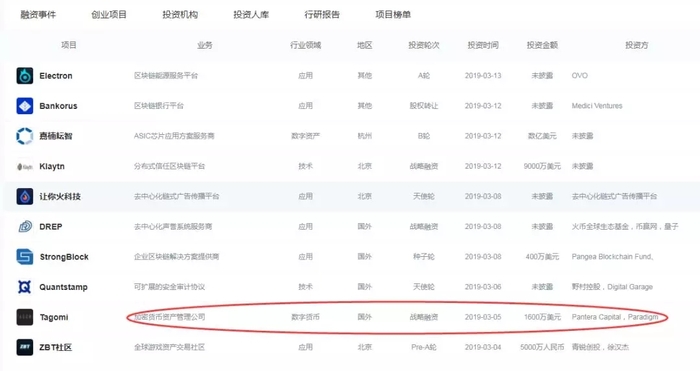Click the 投资轮次 column header
The width and height of the screenshot is (700, 371).
coord(424,45)
